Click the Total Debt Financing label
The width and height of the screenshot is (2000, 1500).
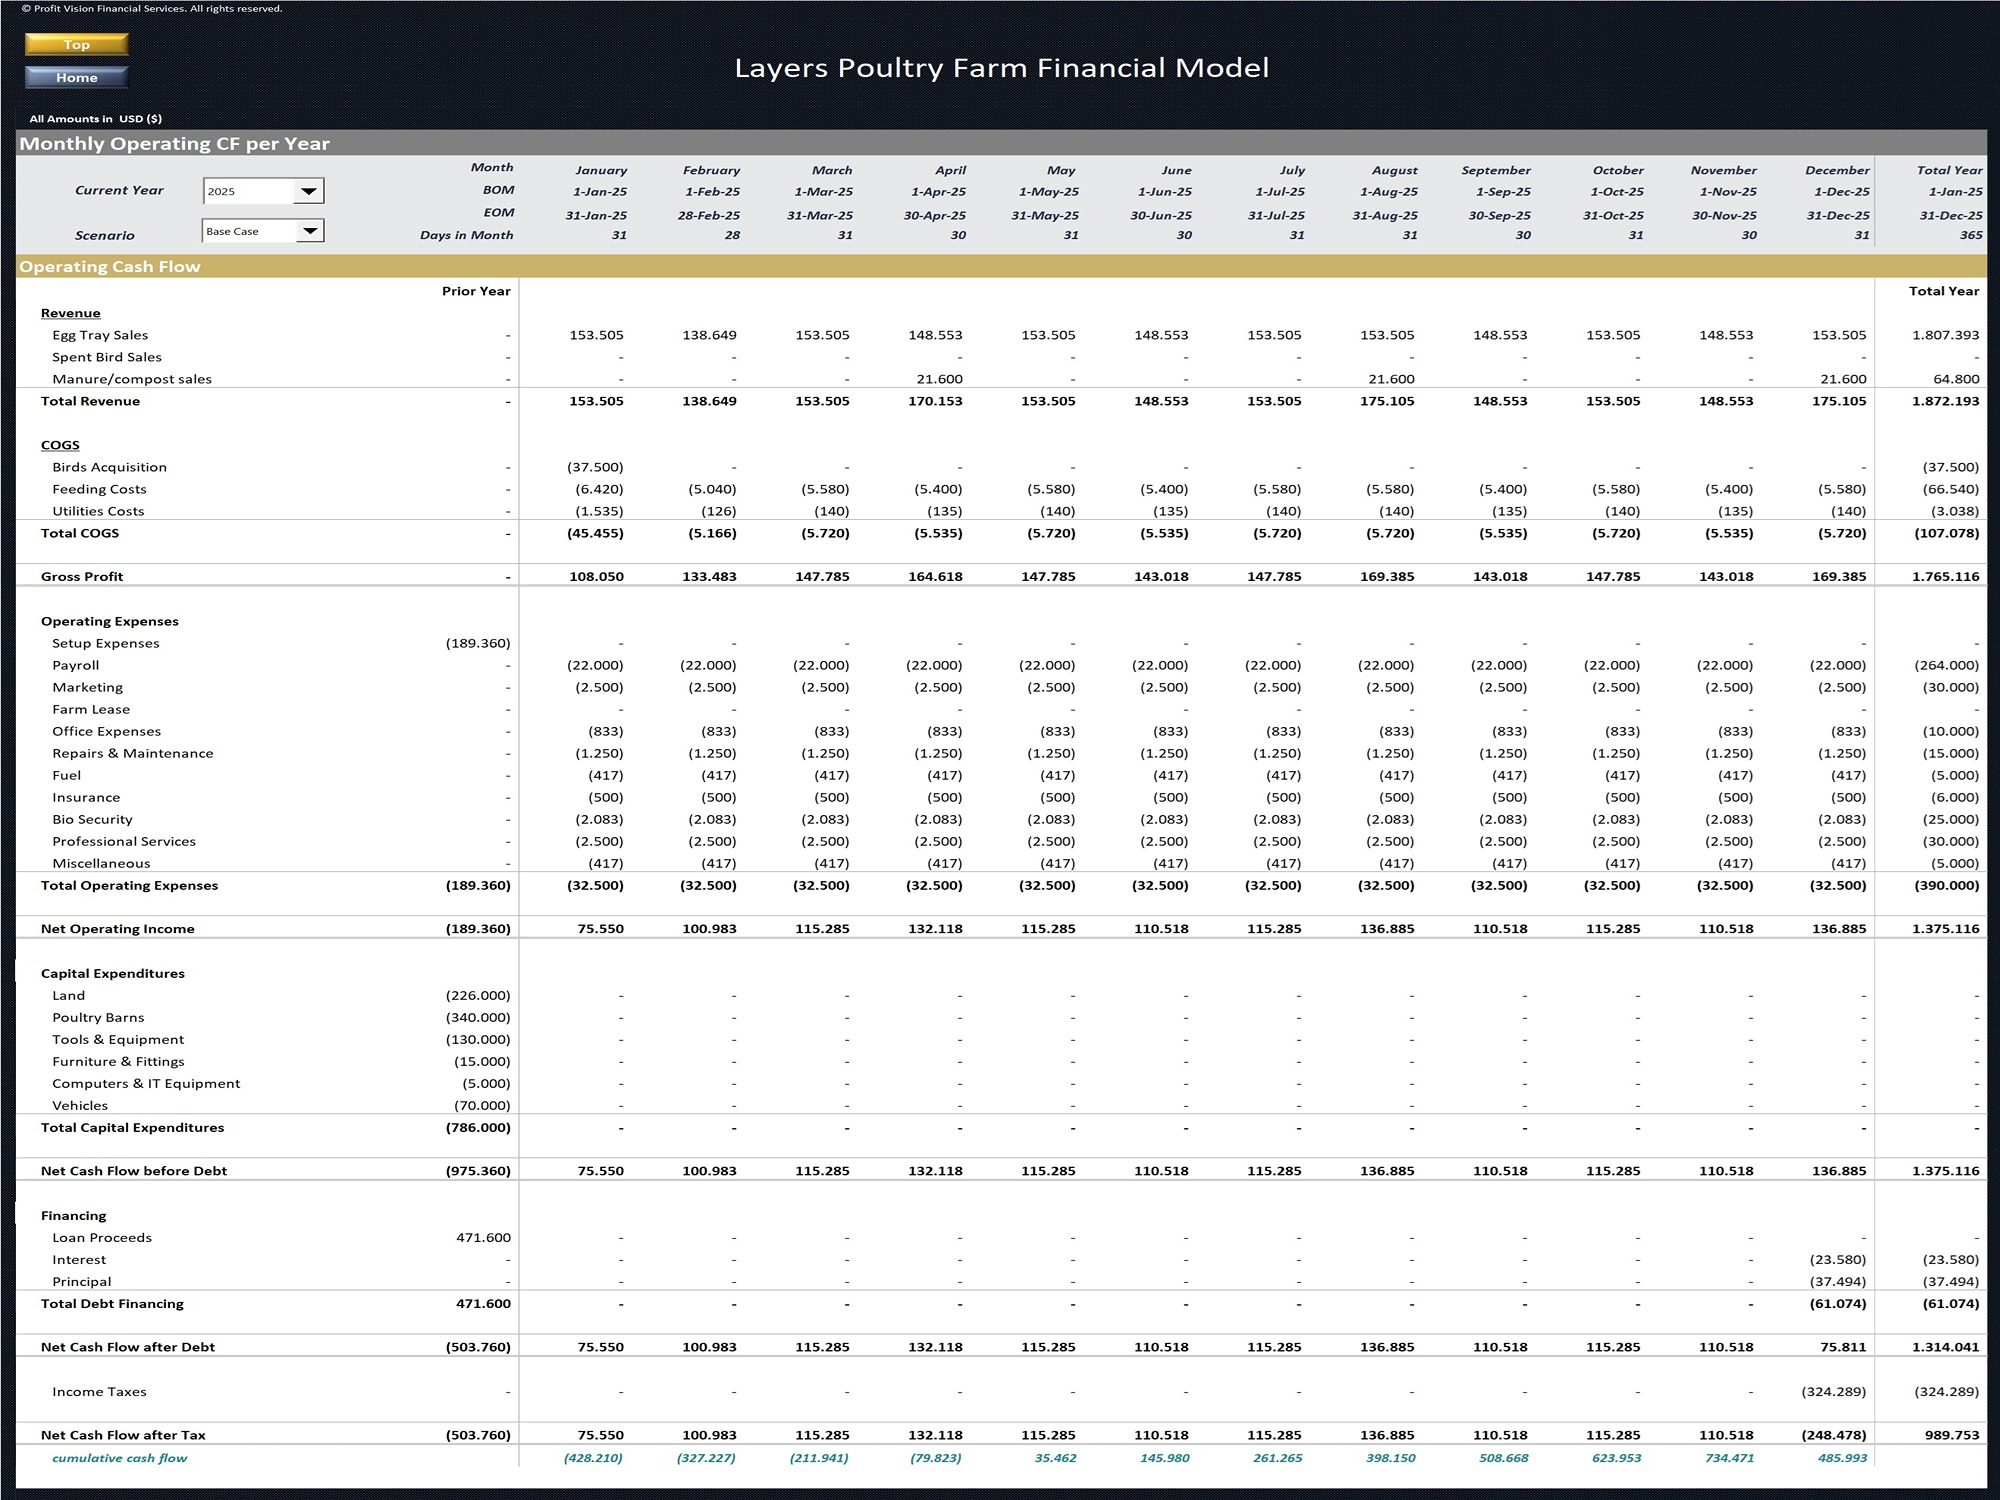coord(112,1303)
